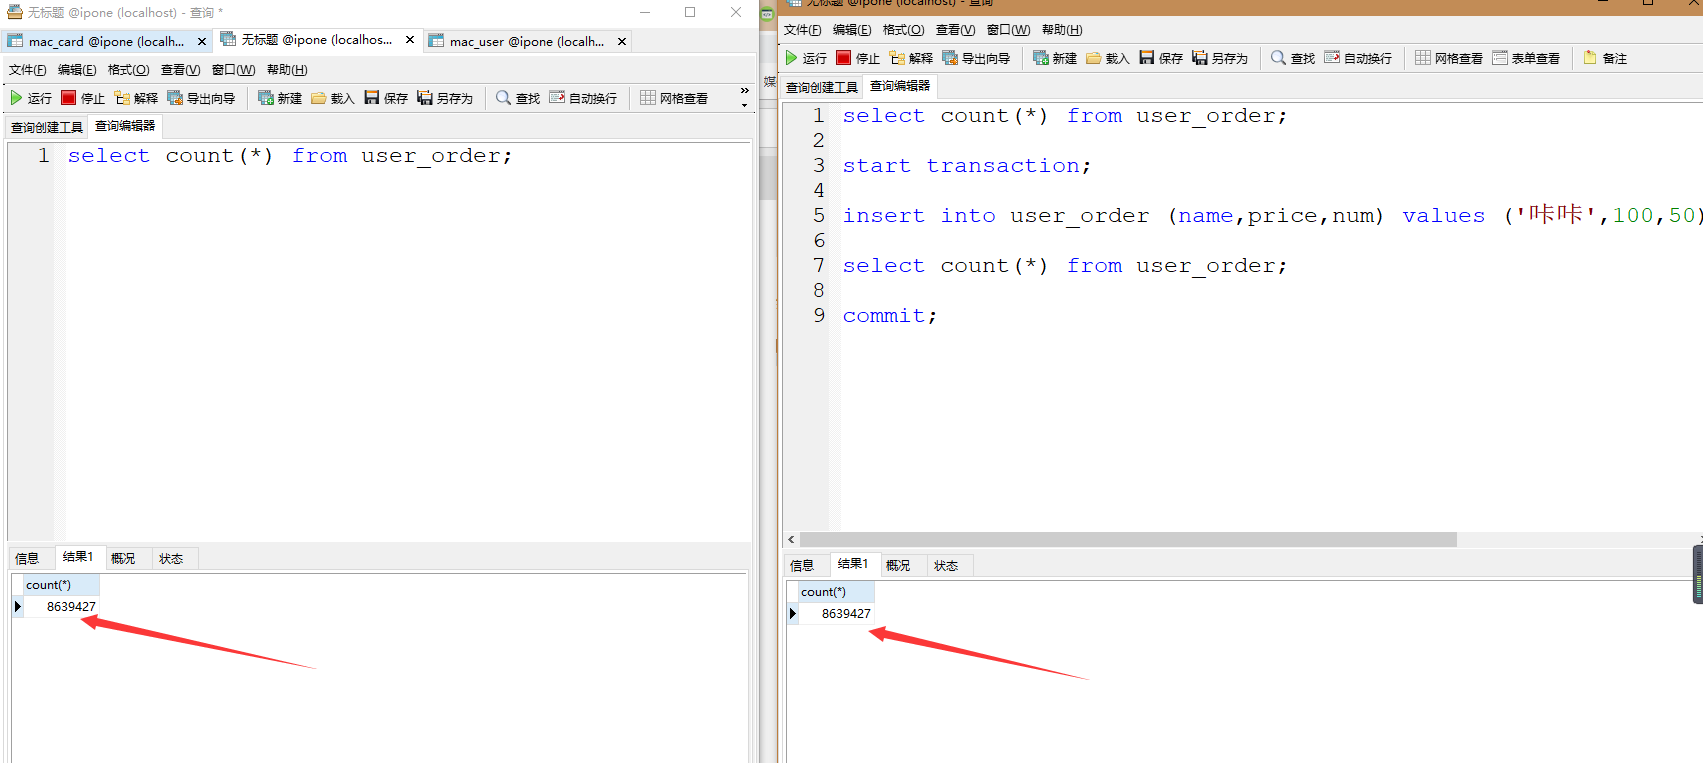Click 'commit;' line in right editor
This screenshot has height=763, width=1703.
(889, 316)
